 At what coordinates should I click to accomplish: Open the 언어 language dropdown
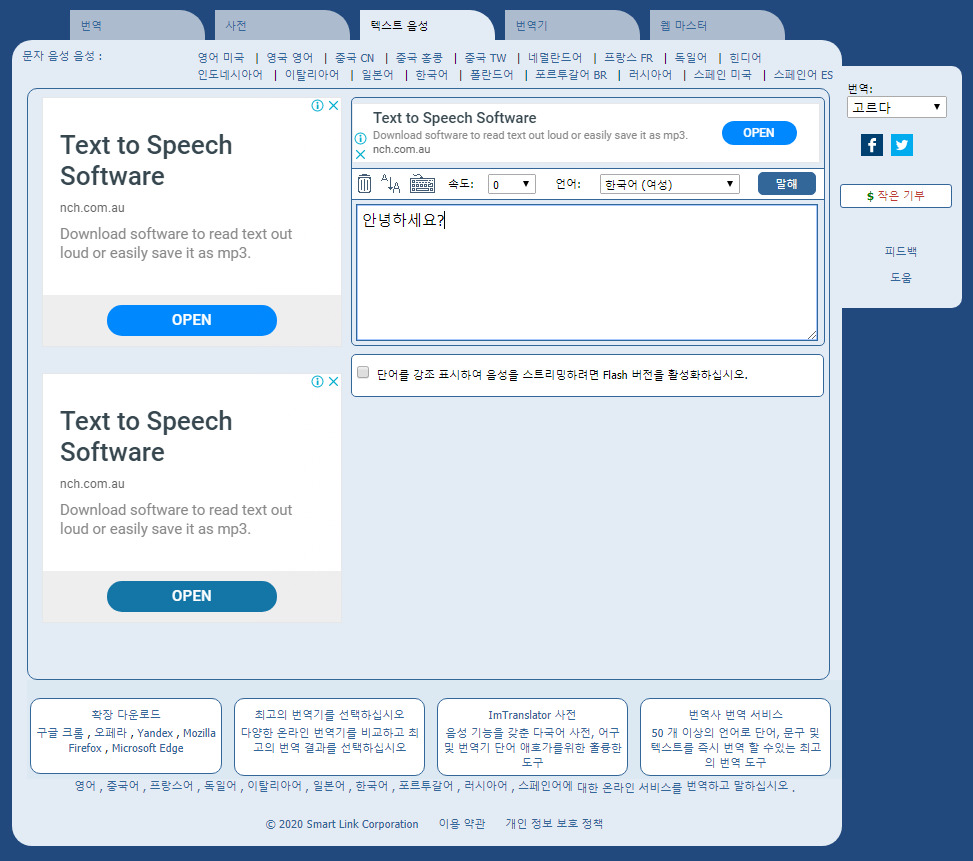pos(670,184)
